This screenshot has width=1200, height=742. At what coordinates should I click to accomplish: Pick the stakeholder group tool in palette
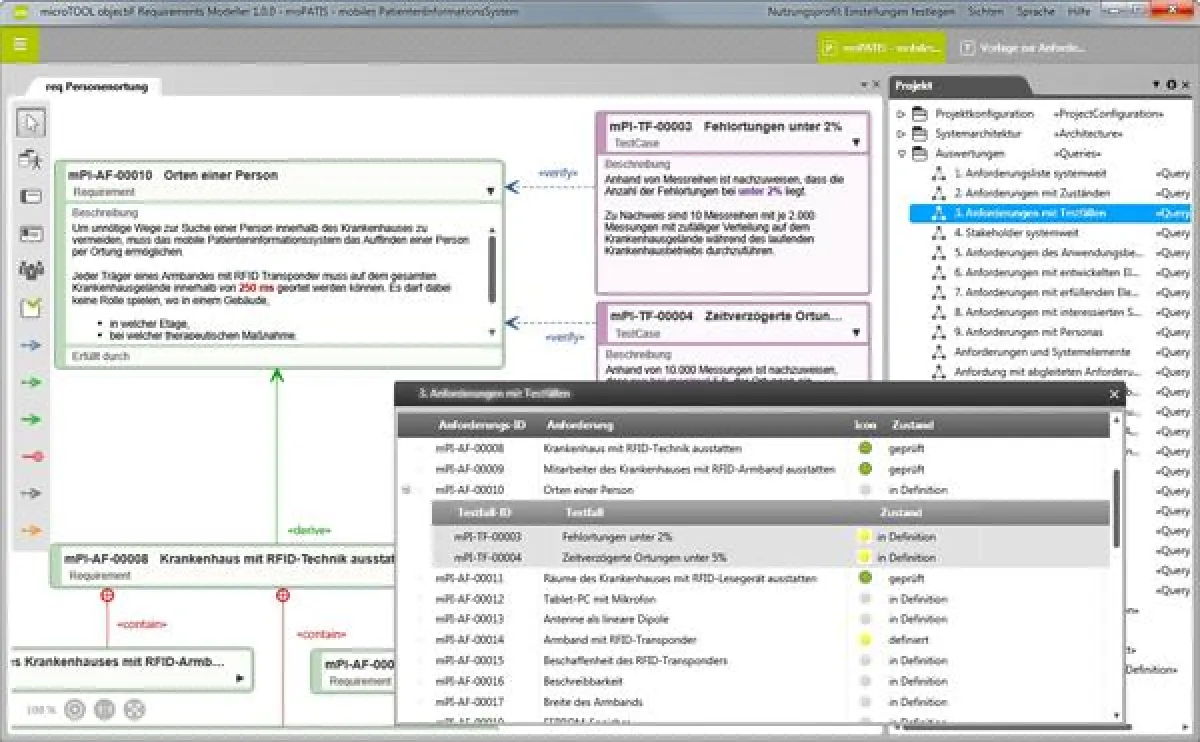pos(30,270)
